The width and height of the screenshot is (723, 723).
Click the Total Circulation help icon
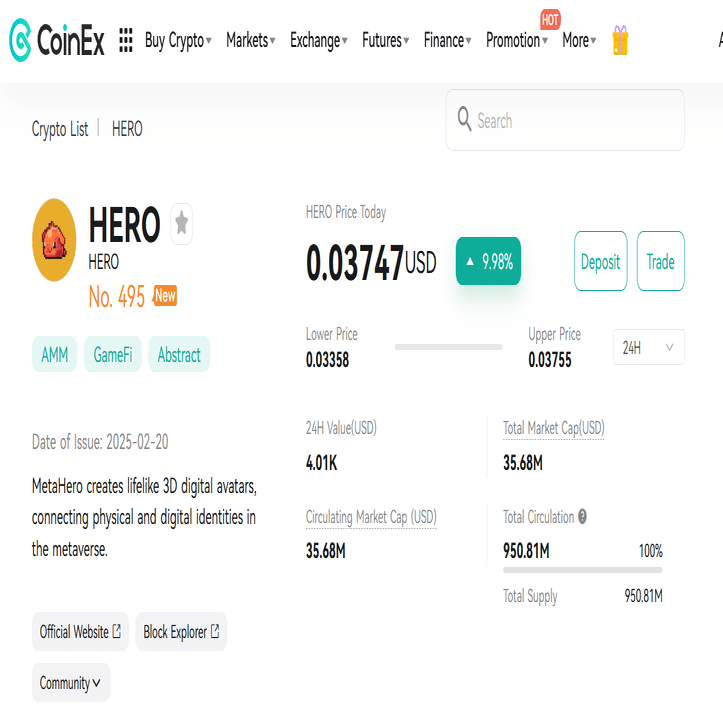point(582,516)
